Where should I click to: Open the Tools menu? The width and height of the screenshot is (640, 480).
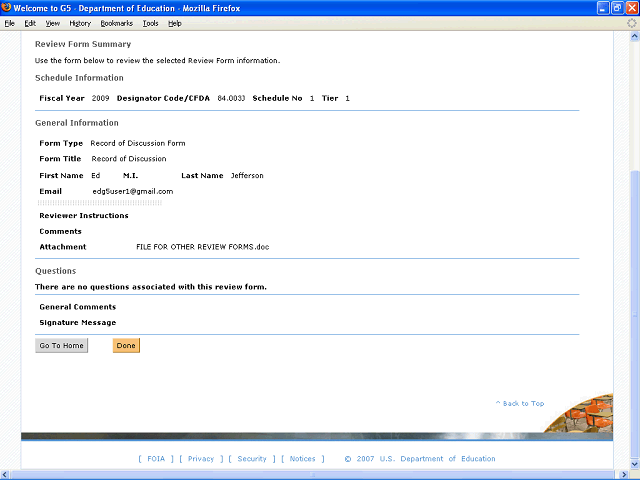[151, 24]
